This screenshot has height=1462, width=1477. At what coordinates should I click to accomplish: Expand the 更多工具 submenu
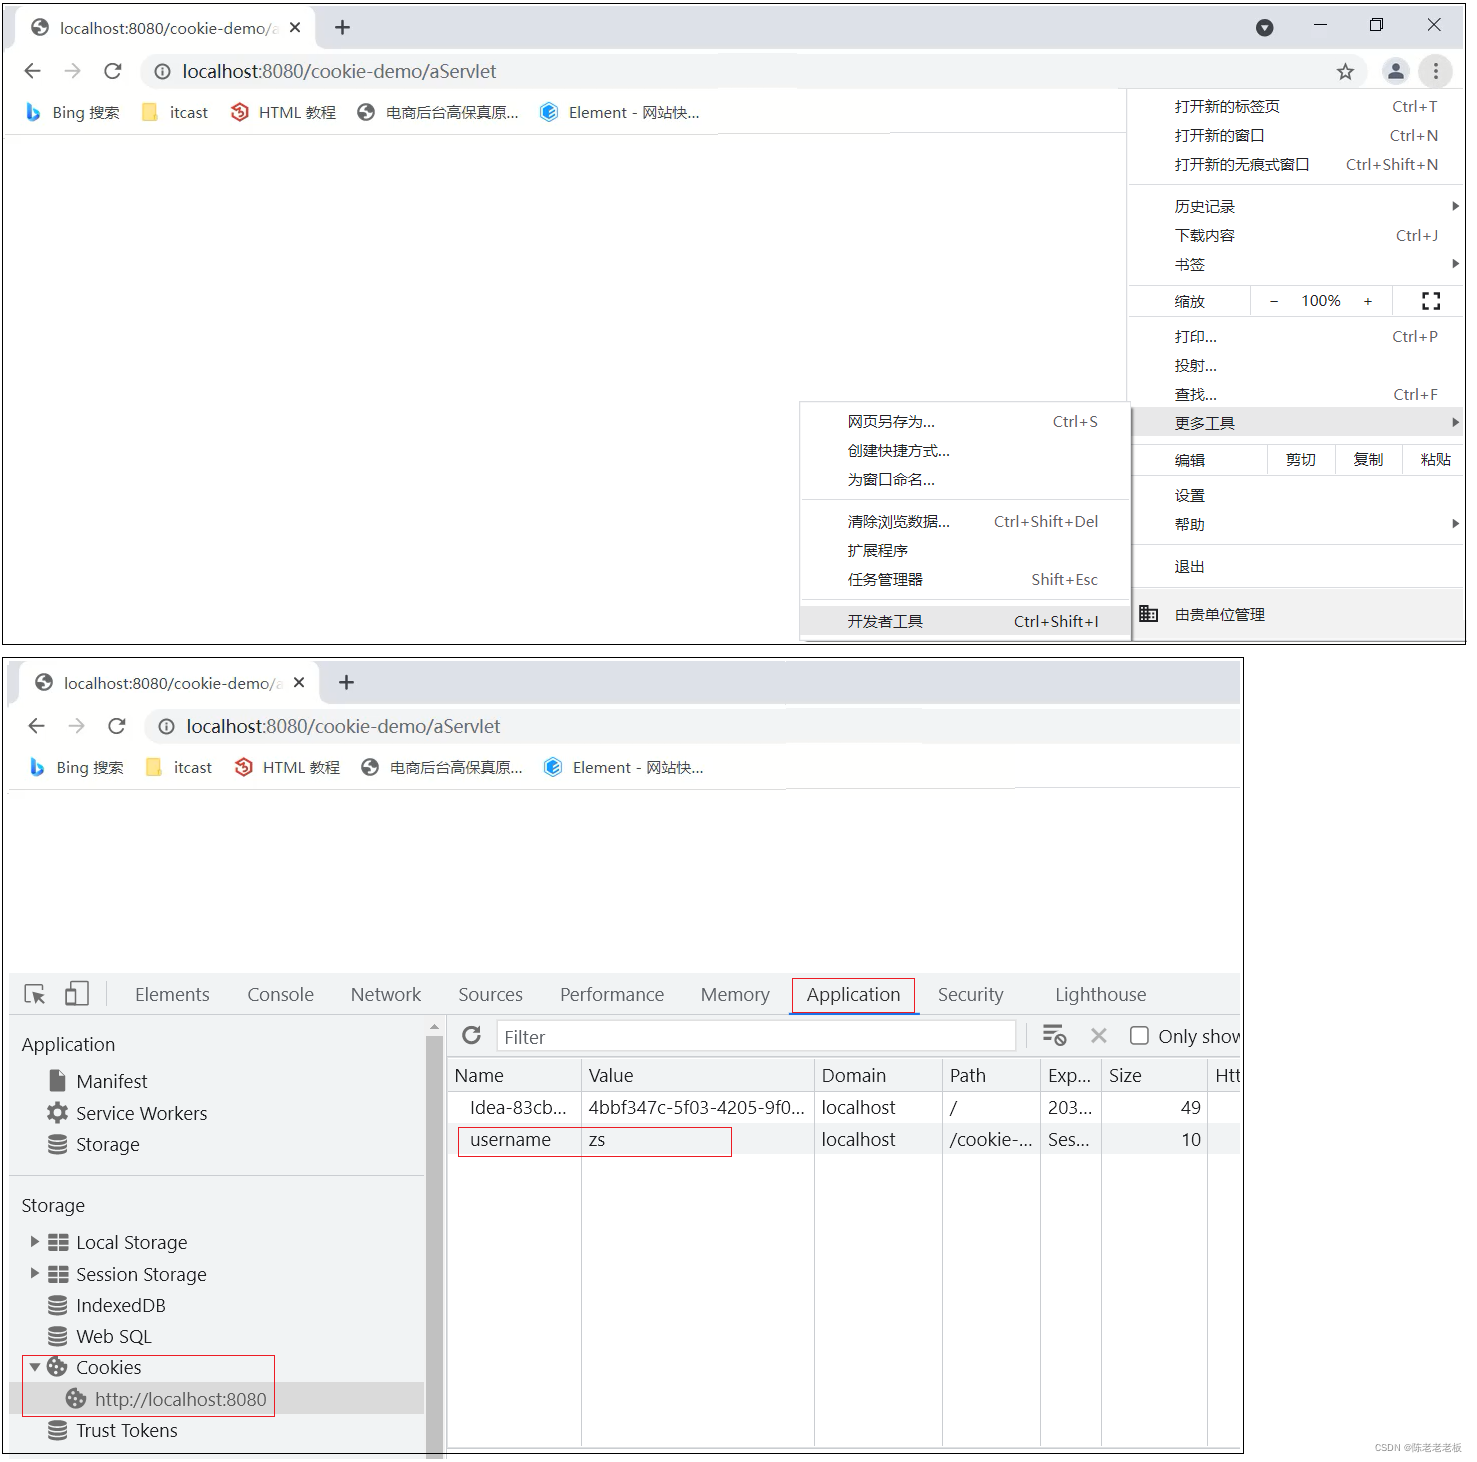pyautogui.click(x=1296, y=423)
